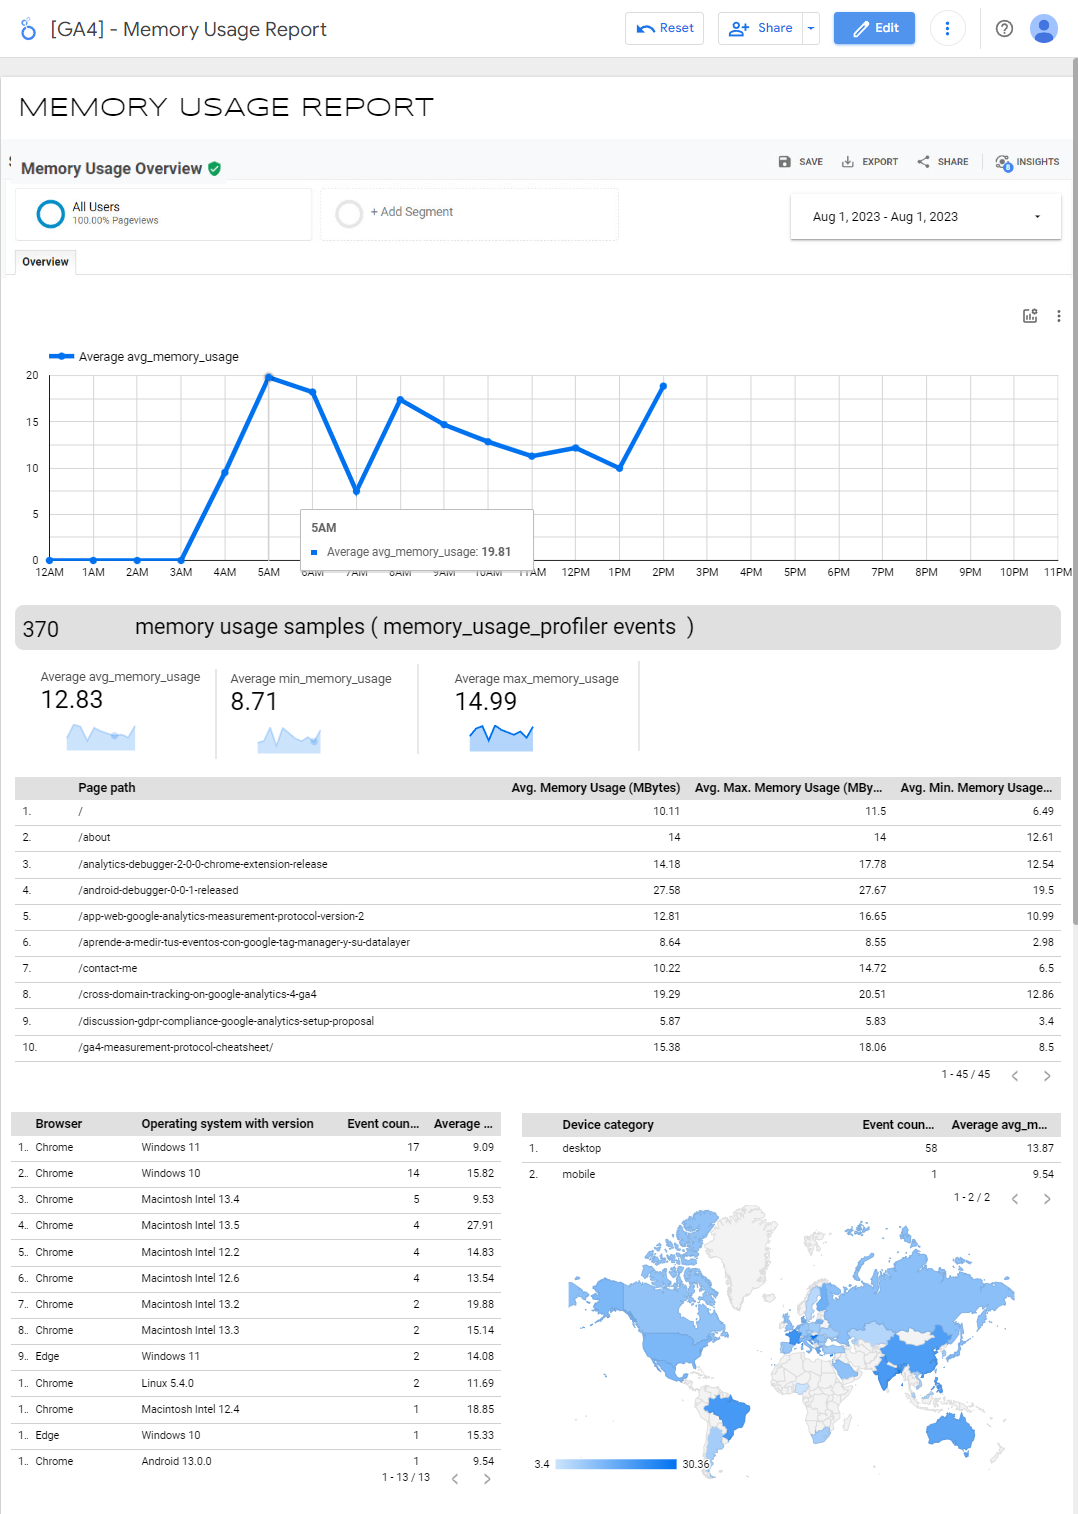
Task: Select the All Users segment circle
Action: point(51,214)
